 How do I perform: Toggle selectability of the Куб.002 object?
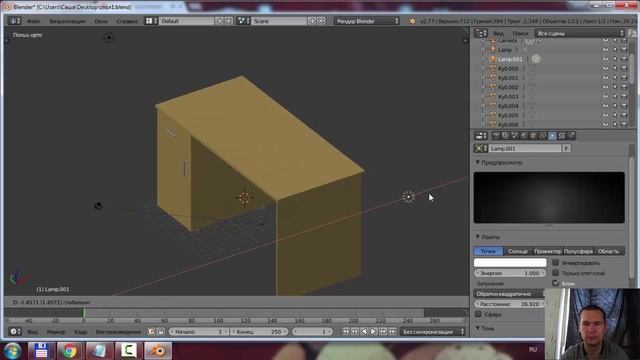[615, 87]
